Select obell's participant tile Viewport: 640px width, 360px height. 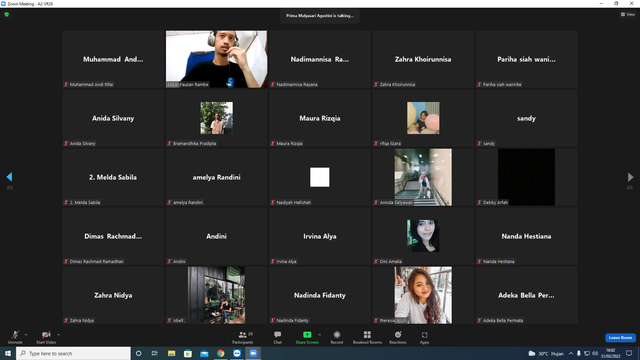tap(216, 295)
